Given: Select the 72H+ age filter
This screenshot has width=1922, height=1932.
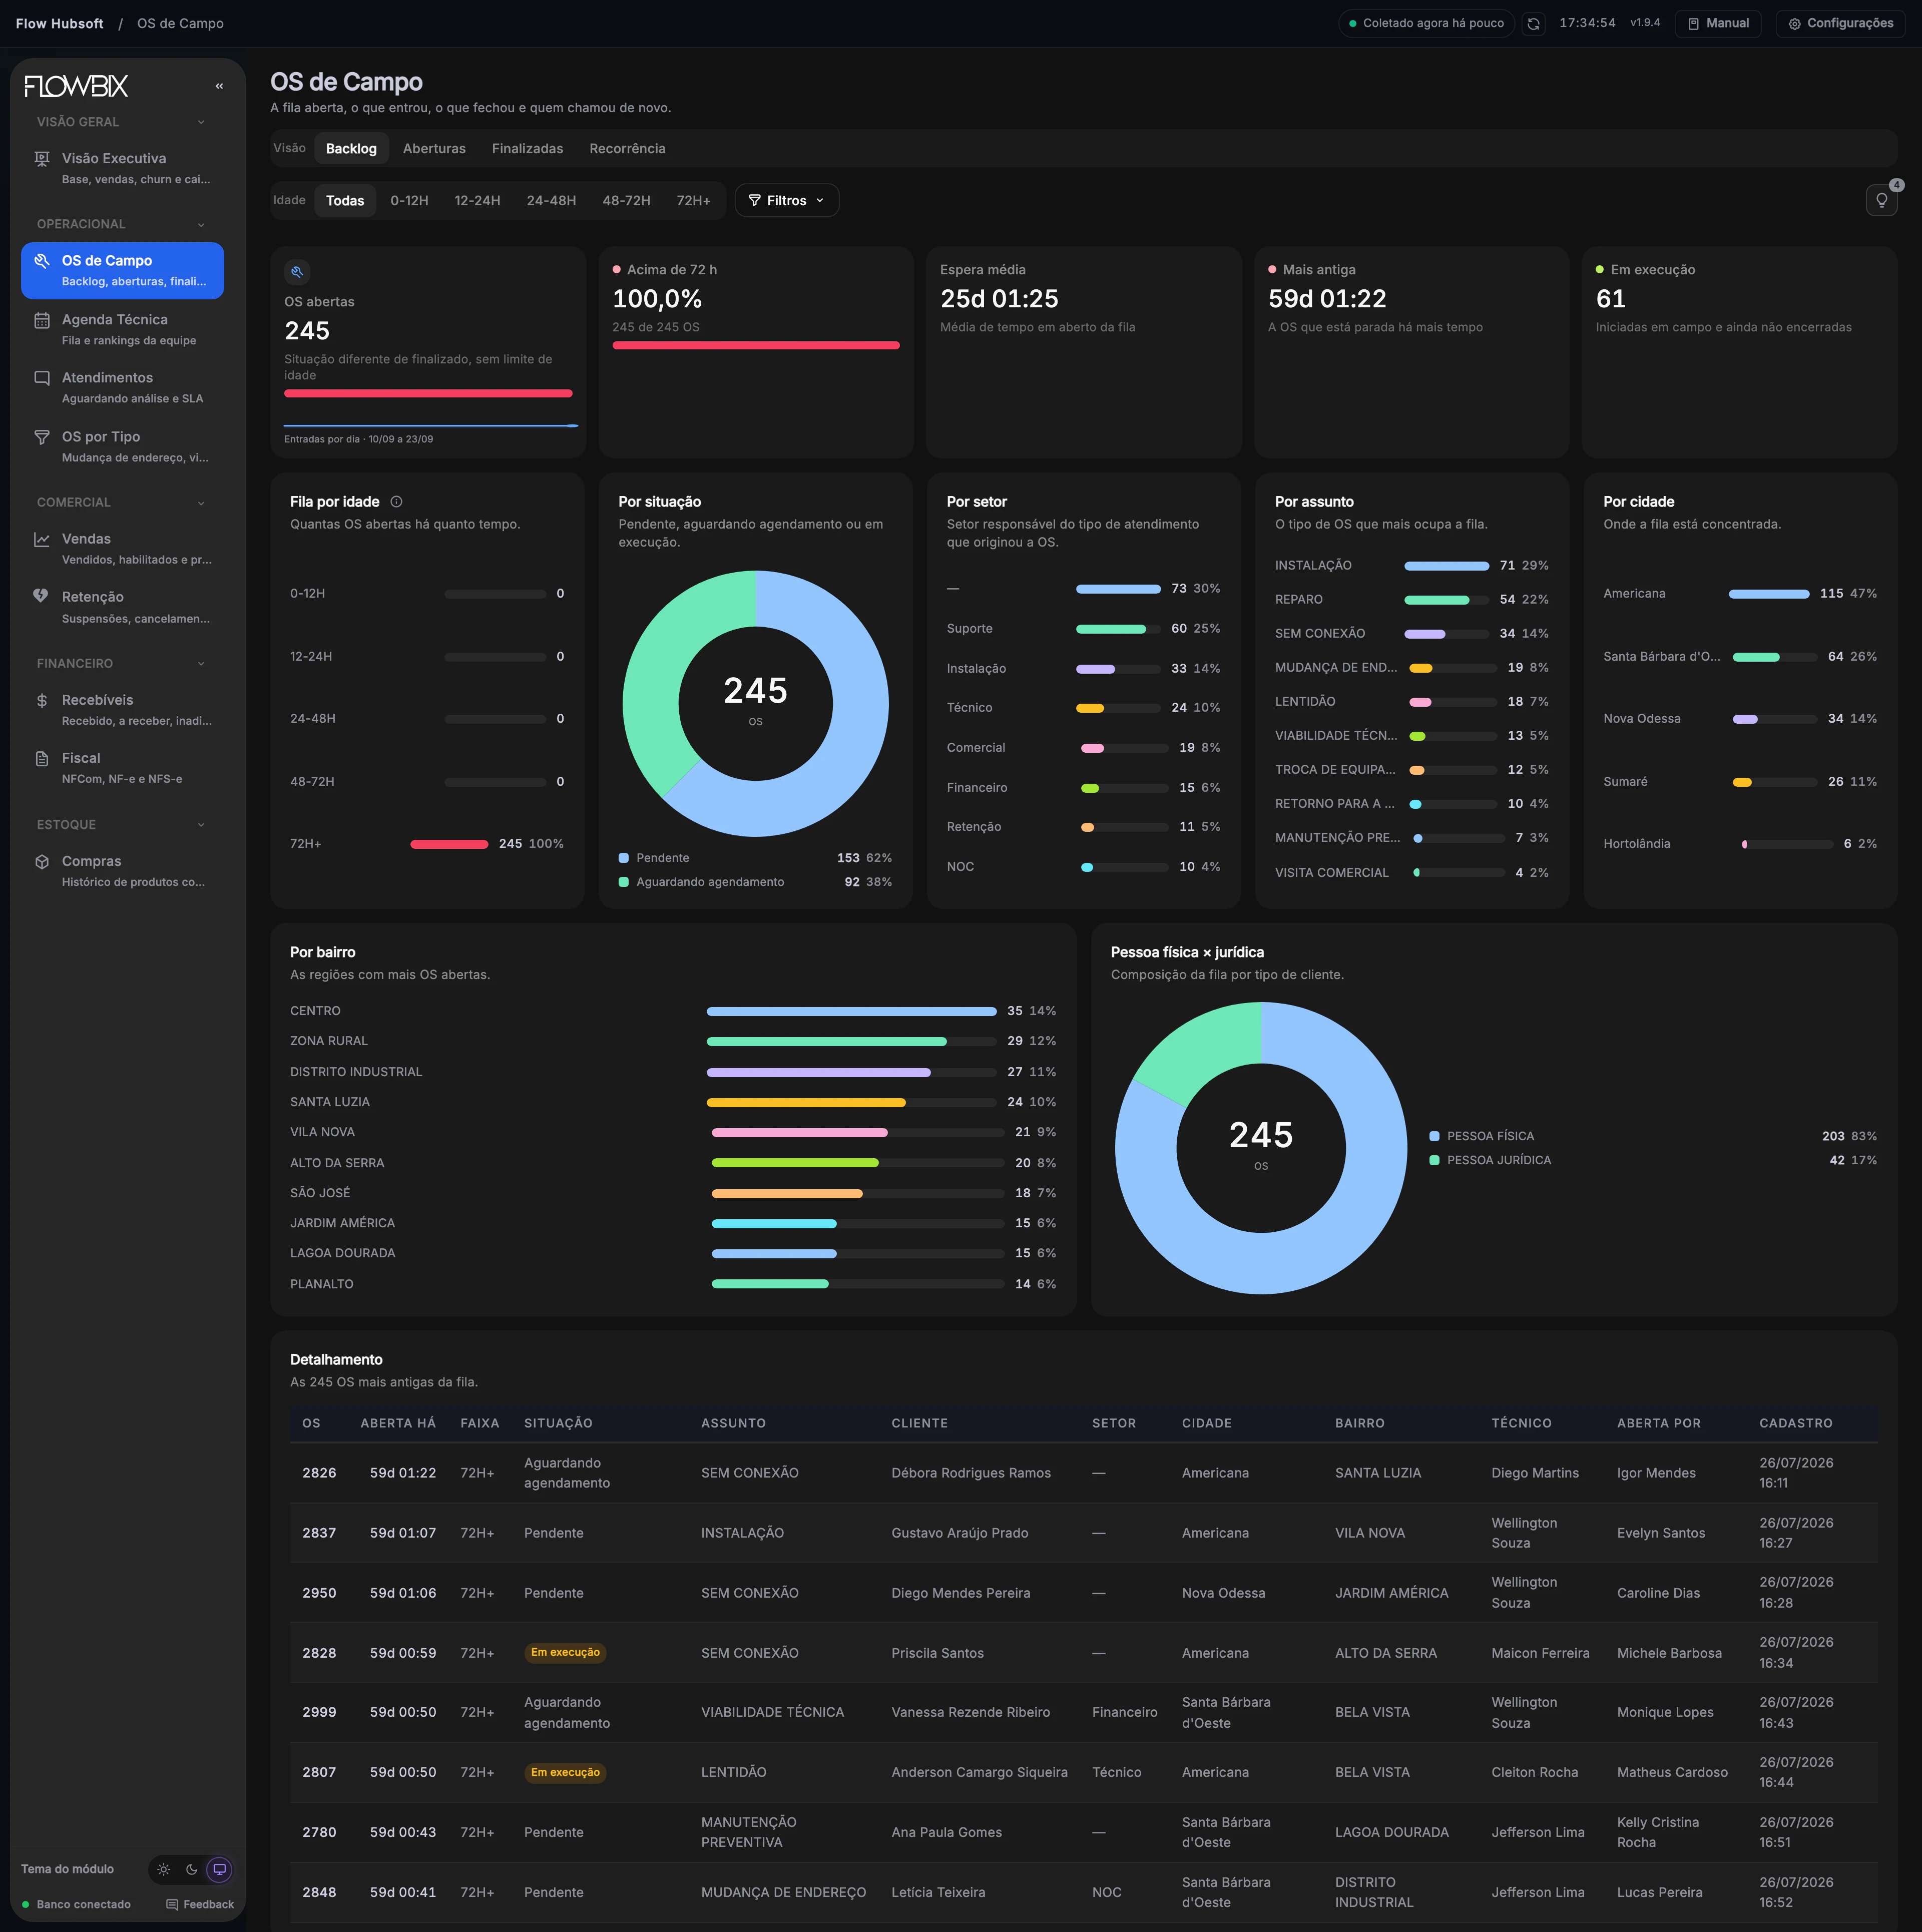Looking at the screenshot, I should coord(693,201).
